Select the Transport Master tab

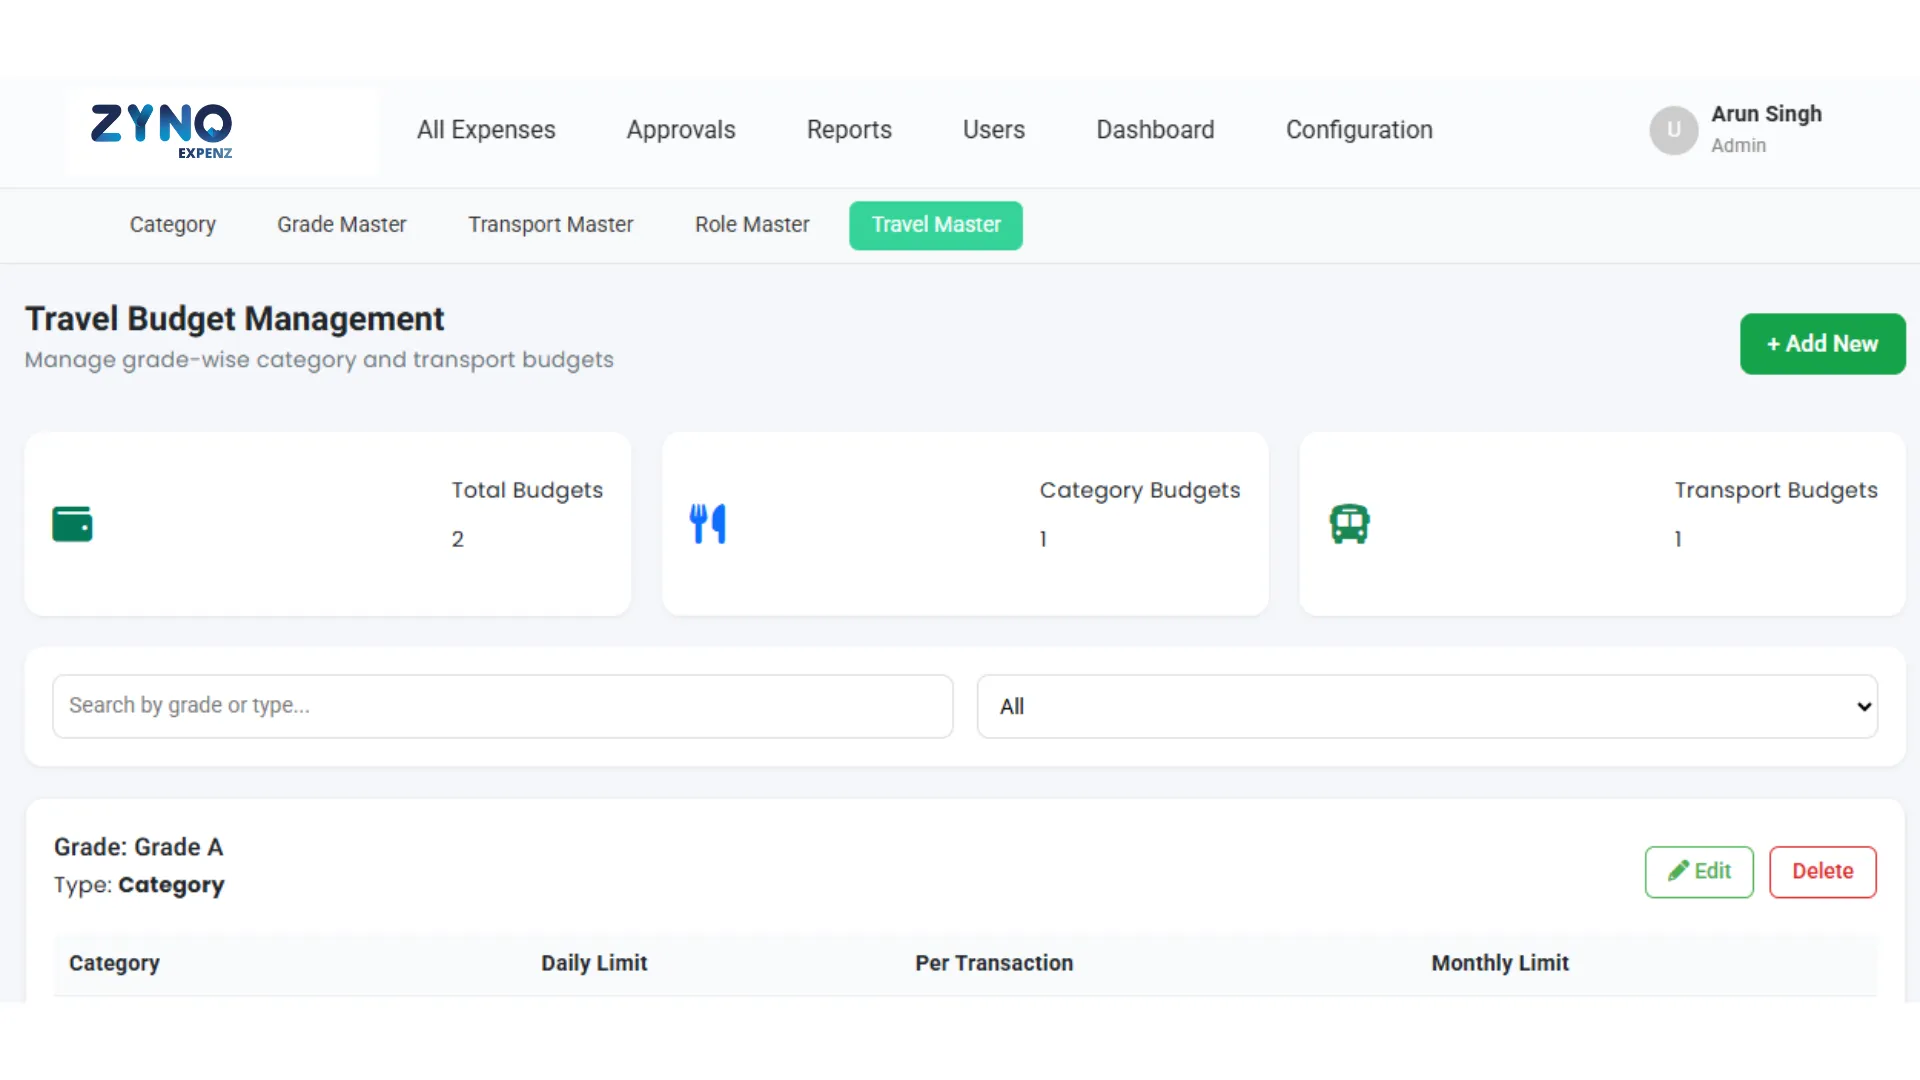(550, 225)
